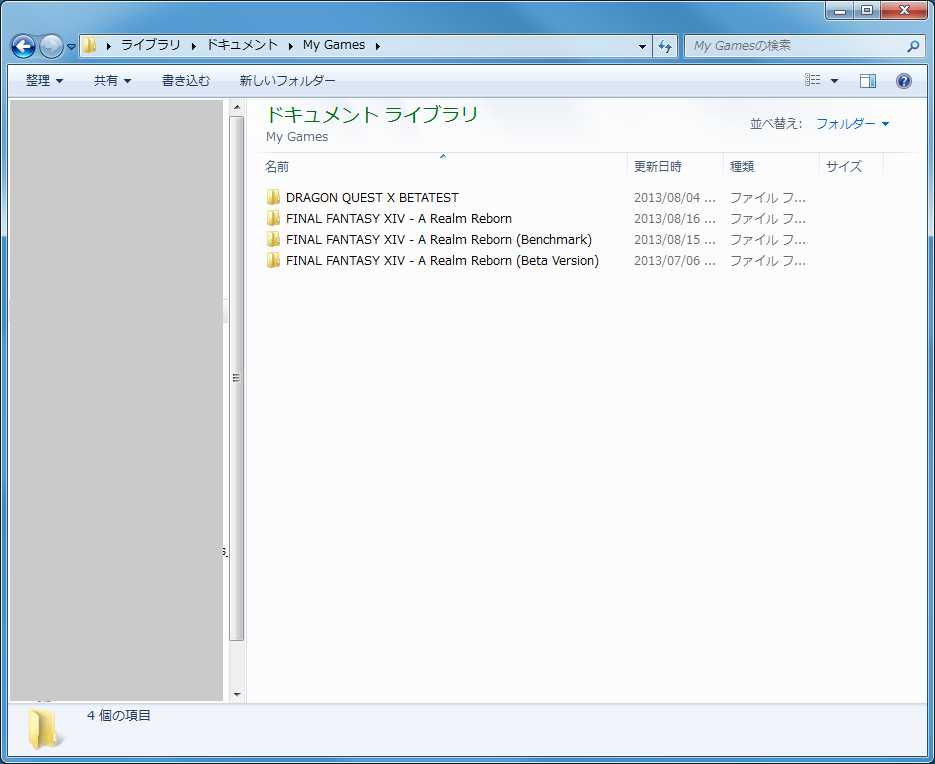Select ライブラリ in the address breadcrumb
Screen dimensions: 935x764
pos(150,45)
